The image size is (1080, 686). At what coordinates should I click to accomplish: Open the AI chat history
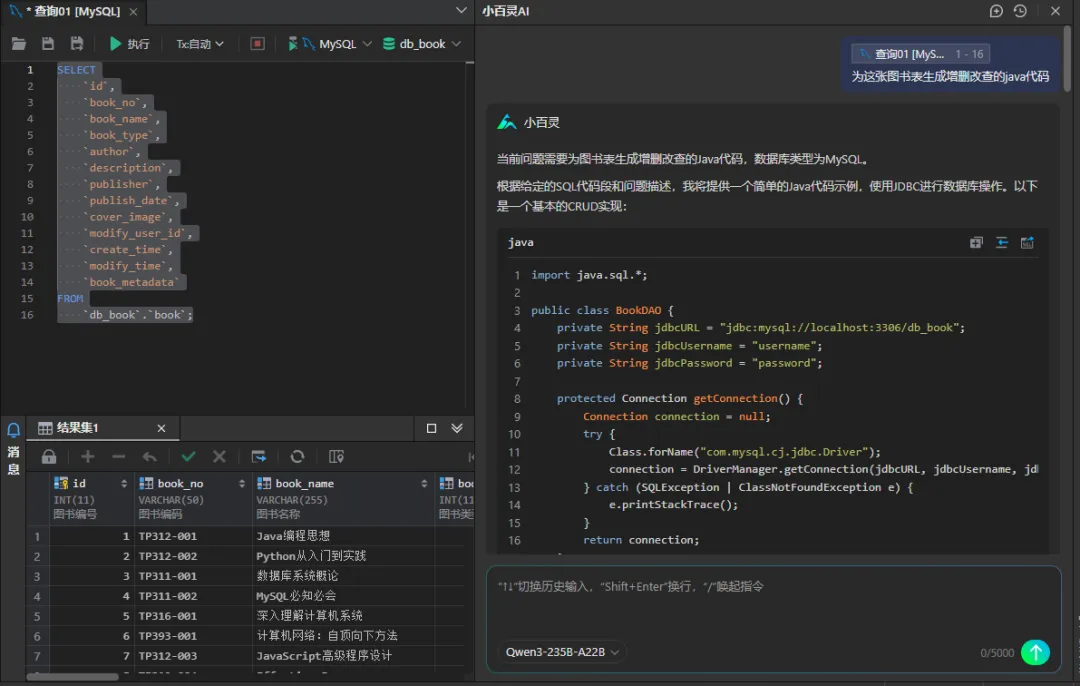point(1020,11)
